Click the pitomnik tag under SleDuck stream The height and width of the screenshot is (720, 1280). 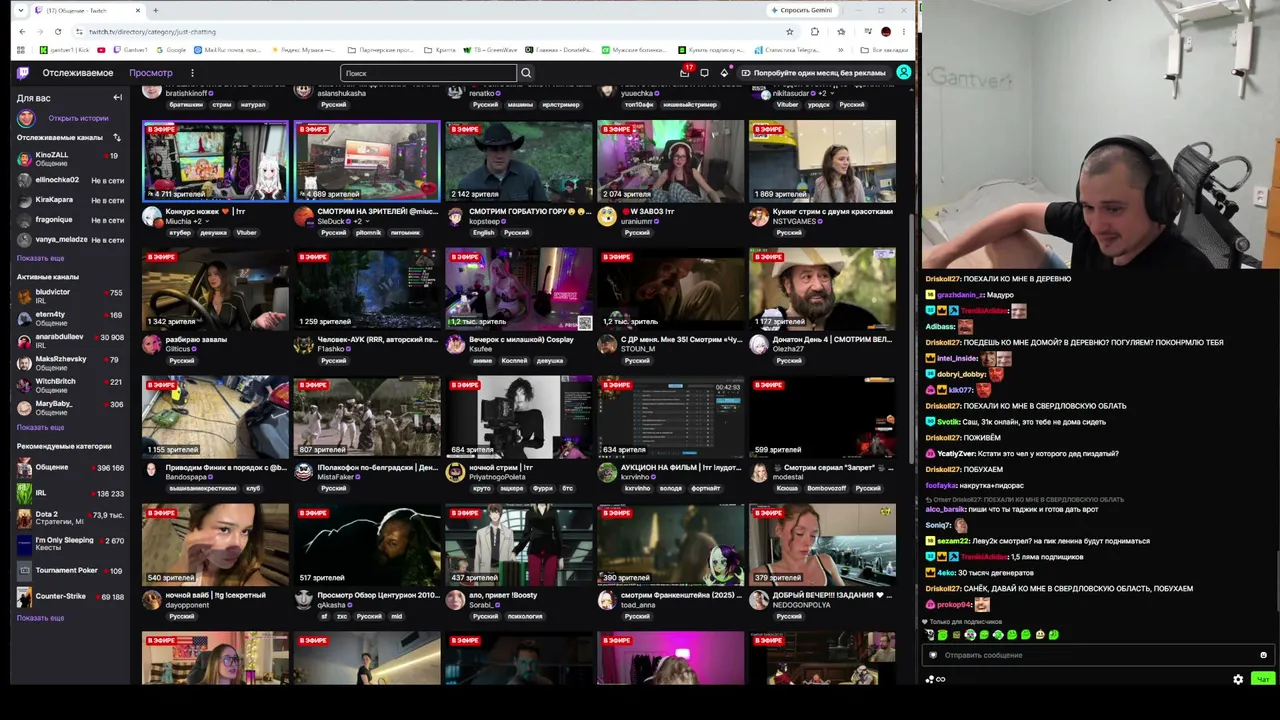(369, 233)
